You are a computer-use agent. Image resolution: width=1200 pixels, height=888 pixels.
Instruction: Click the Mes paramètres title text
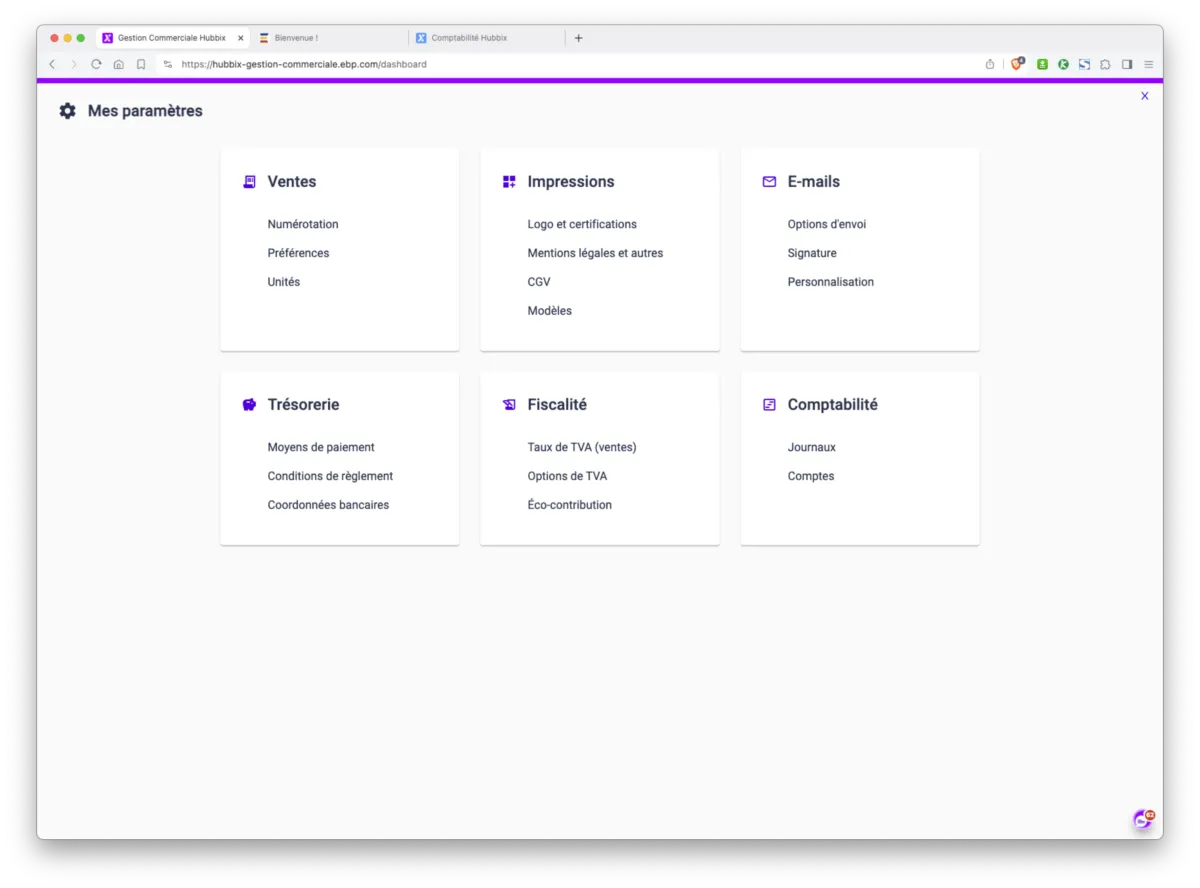pyautogui.click(x=145, y=111)
